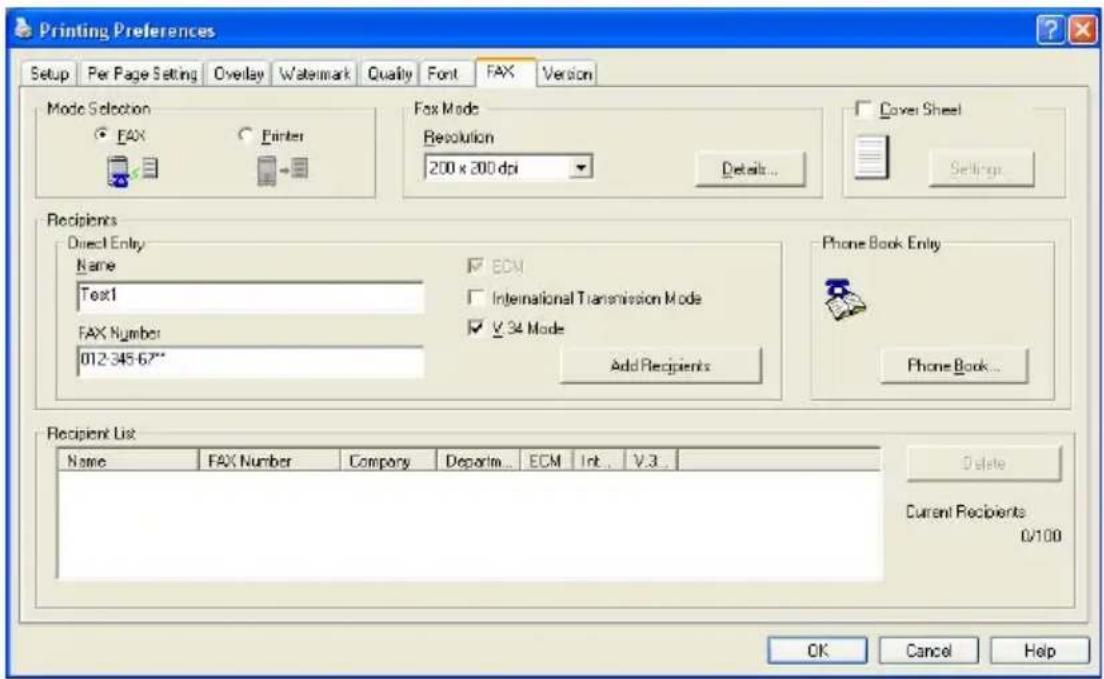Click the Departm... column header
The width and height of the screenshot is (1104, 679).
(x=479, y=461)
